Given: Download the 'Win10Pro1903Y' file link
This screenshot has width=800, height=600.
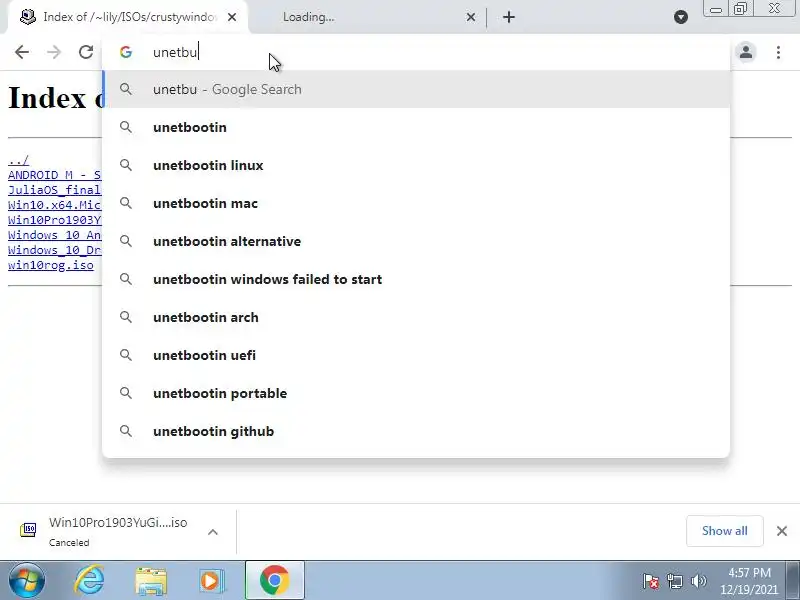Looking at the screenshot, I should coord(55,220).
